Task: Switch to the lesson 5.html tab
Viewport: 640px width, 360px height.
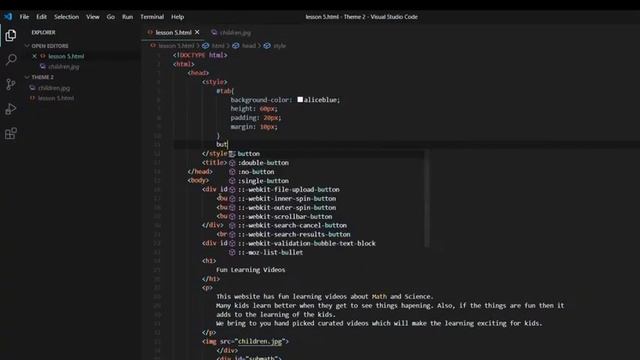Action: click(x=173, y=32)
